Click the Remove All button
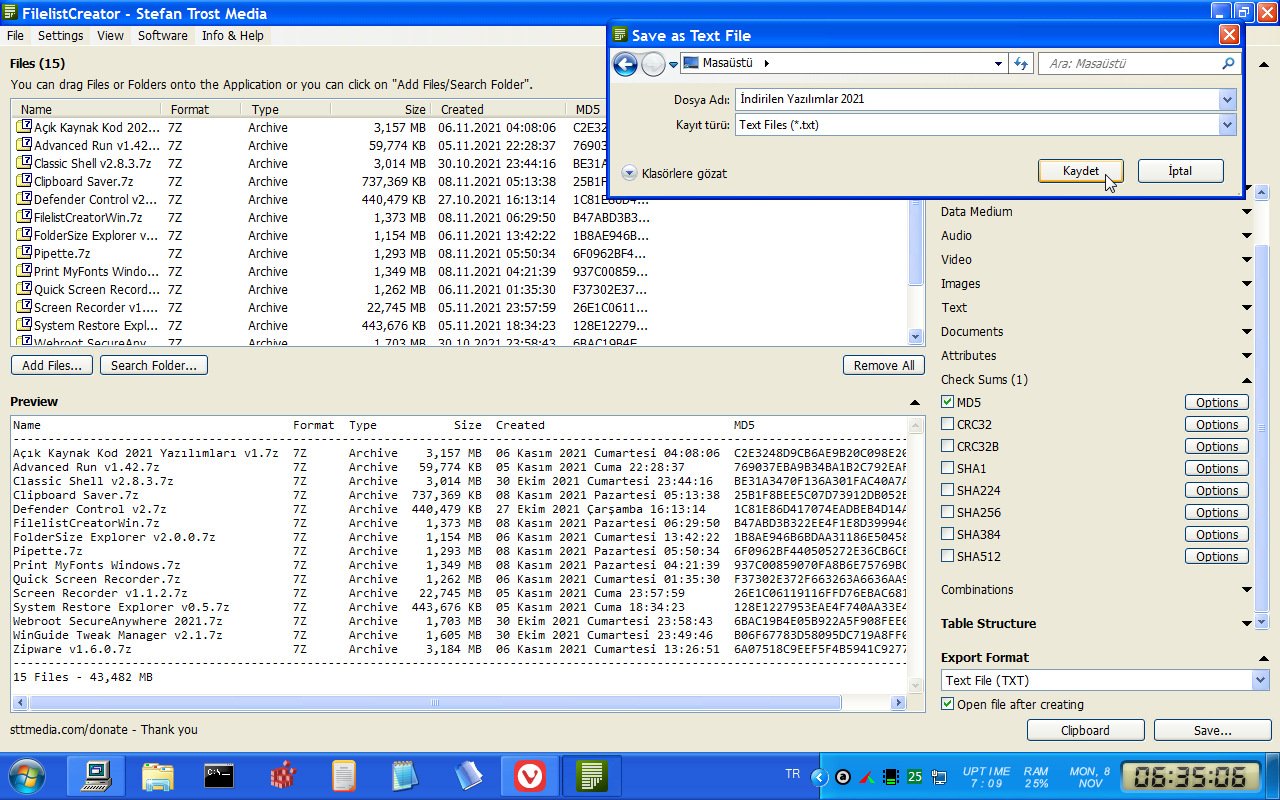Viewport: 1280px width, 800px height. [884, 365]
